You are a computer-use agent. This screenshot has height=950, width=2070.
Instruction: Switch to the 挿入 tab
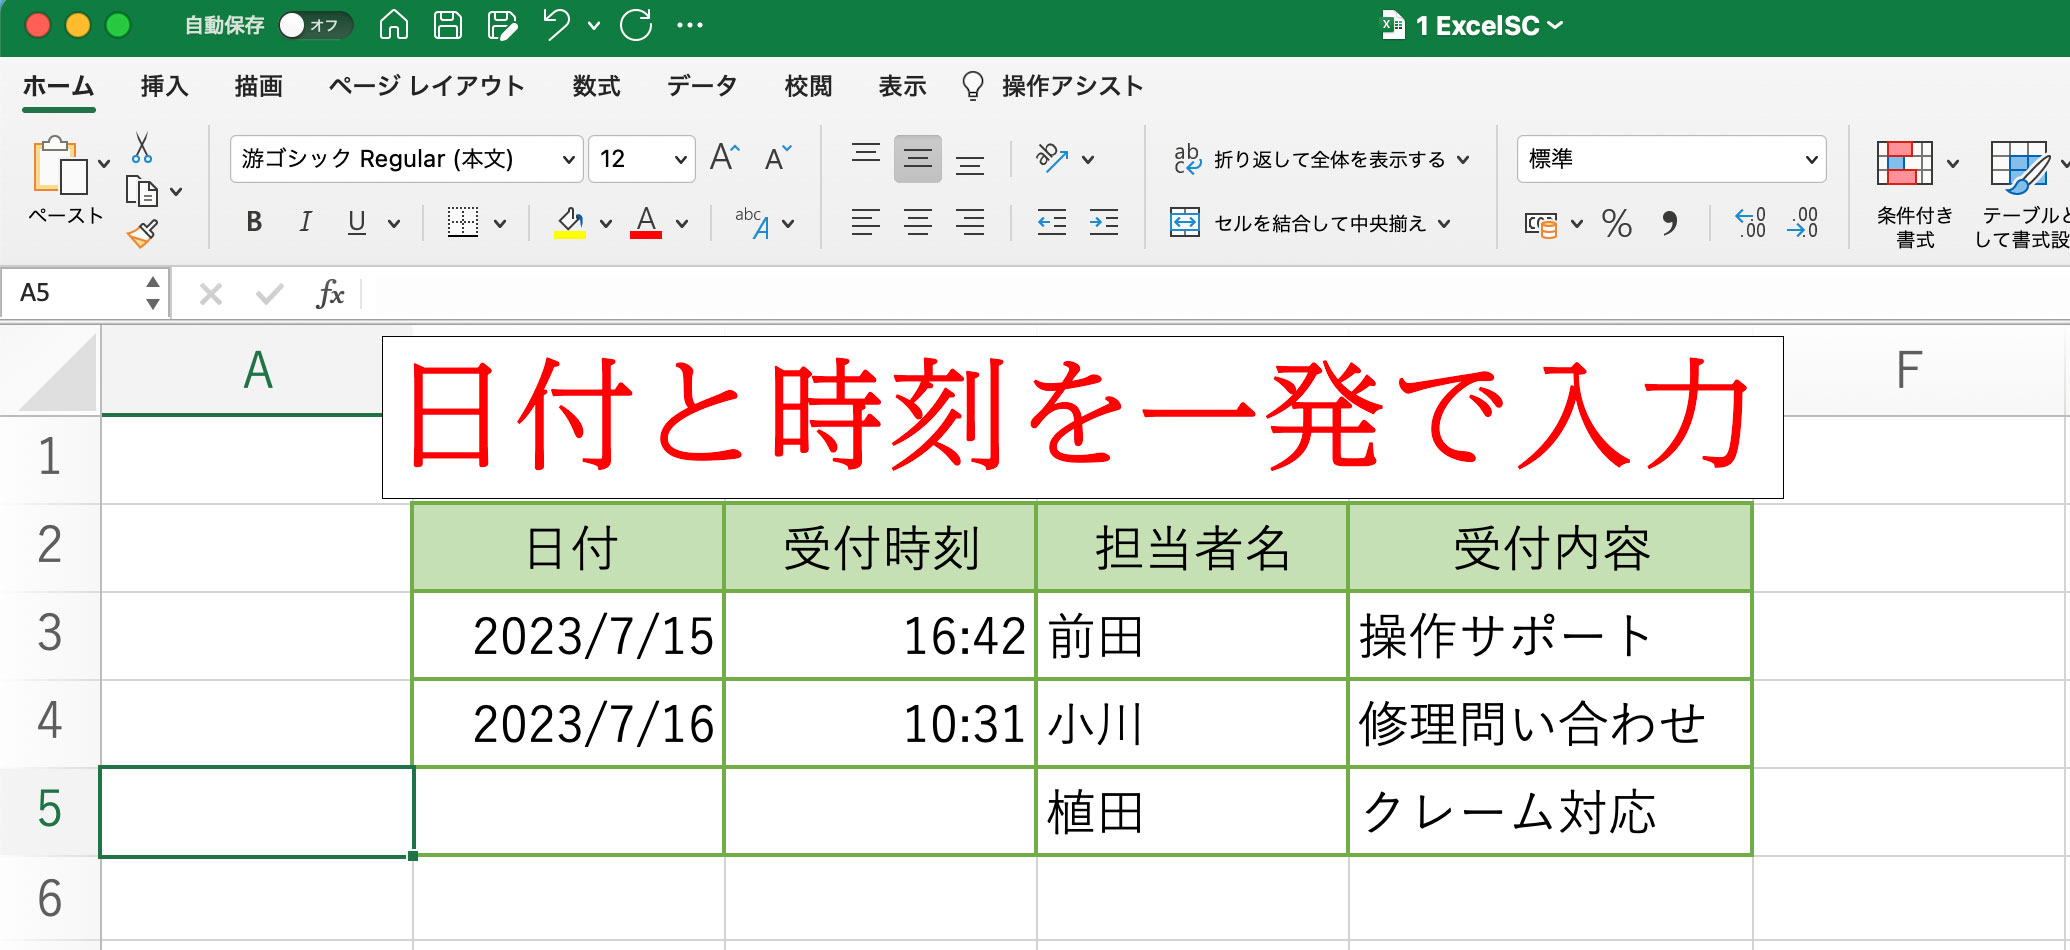pyautogui.click(x=164, y=86)
